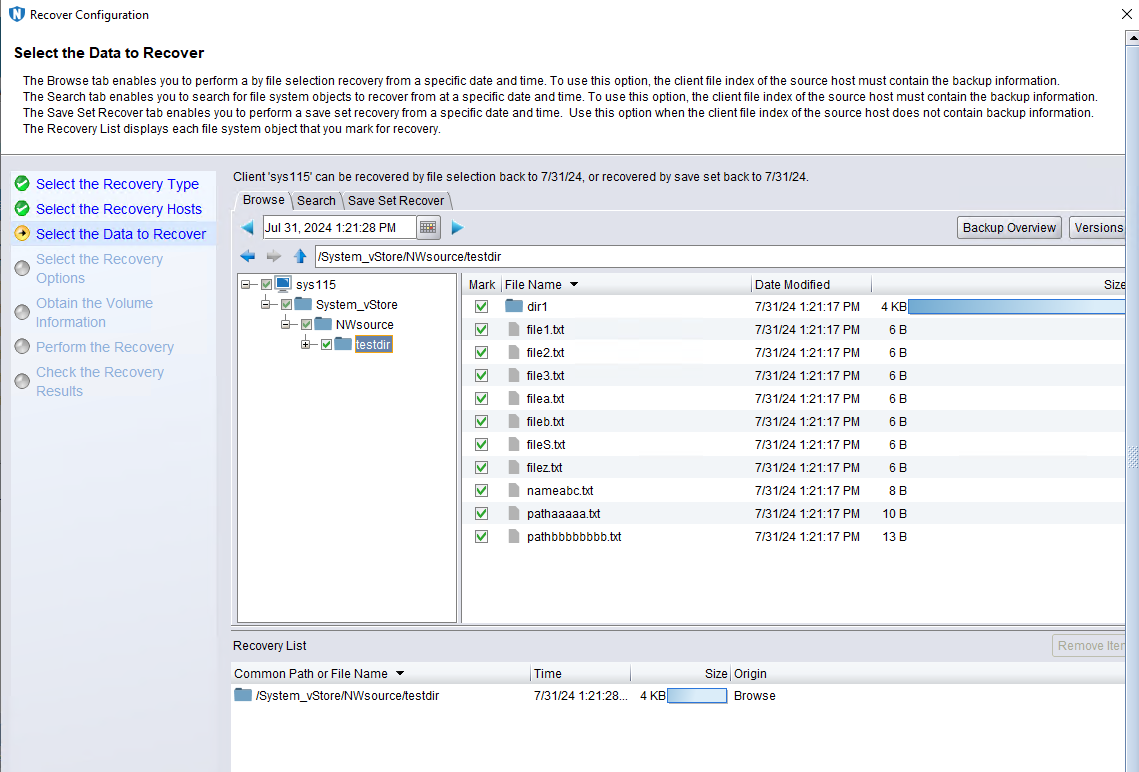Click the dir1 size bar
The image size is (1139, 772).
point(1016,306)
